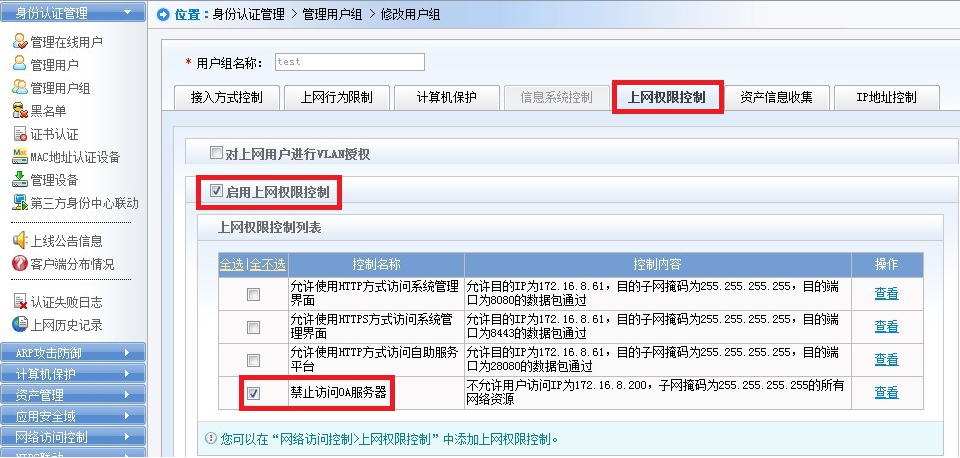The height and width of the screenshot is (458, 960).
Task: Toggle the 启用上网权限控制 checkbox
Action: coord(216,192)
